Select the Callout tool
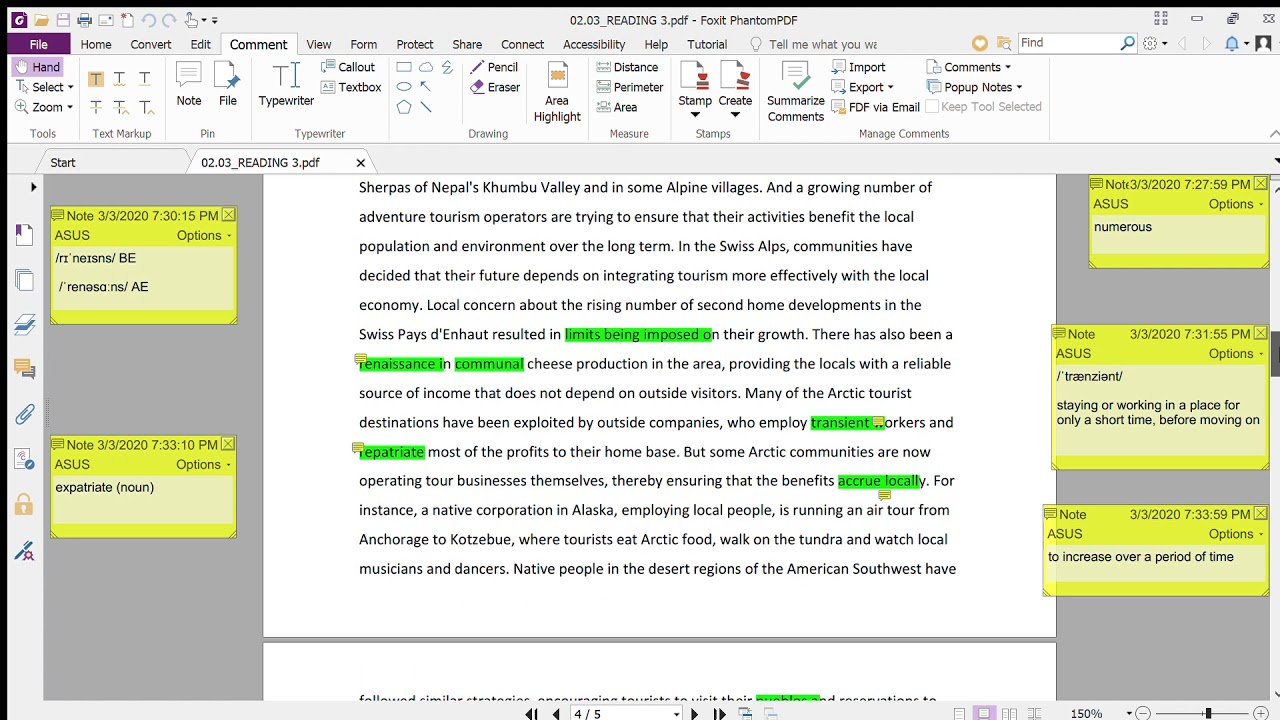The height and width of the screenshot is (720, 1280). [348, 67]
